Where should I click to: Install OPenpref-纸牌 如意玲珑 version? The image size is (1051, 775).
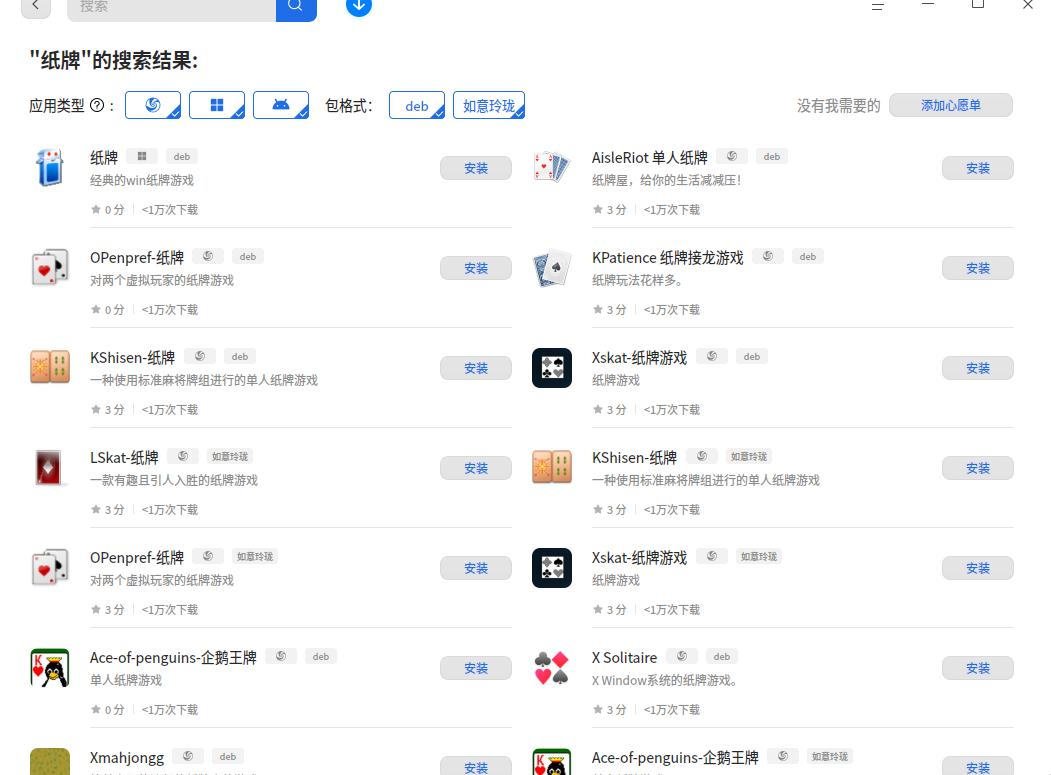pyautogui.click(x=476, y=568)
